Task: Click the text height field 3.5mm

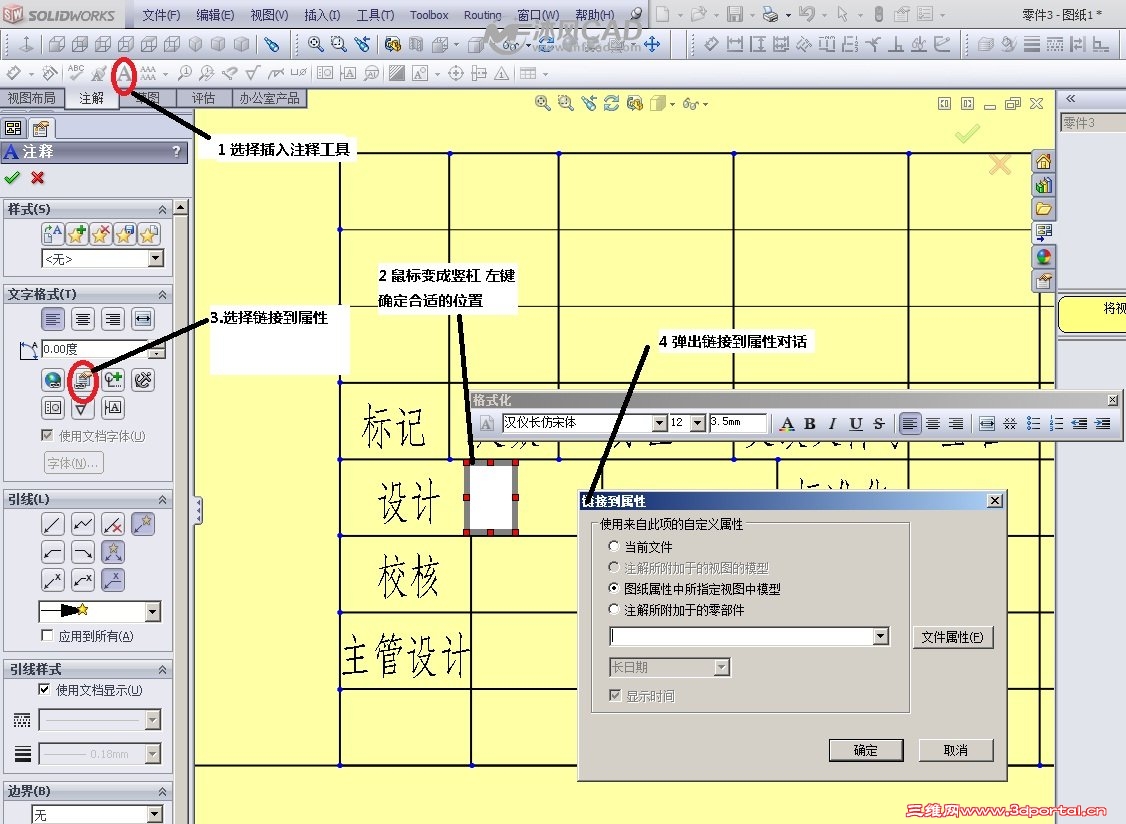Action: coord(737,422)
